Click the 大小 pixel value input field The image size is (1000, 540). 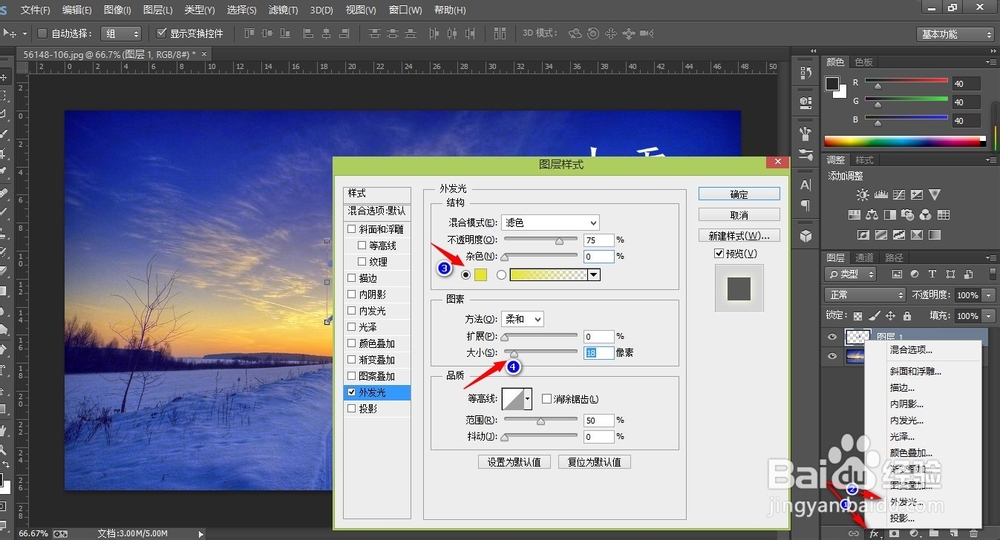pyautogui.click(x=598, y=353)
